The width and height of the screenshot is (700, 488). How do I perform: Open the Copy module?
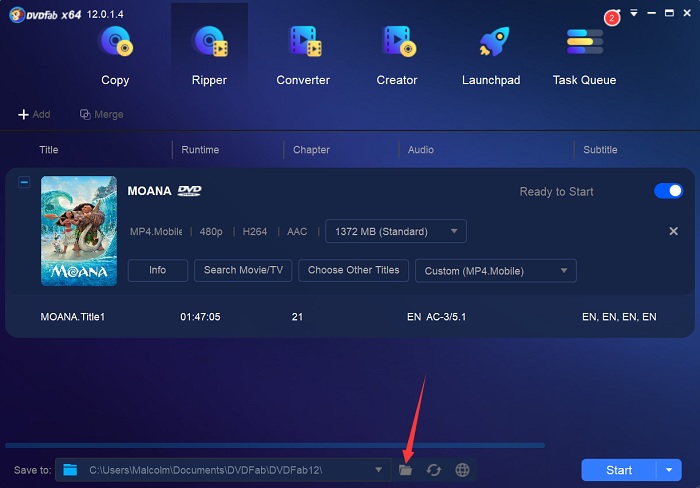click(115, 54)
